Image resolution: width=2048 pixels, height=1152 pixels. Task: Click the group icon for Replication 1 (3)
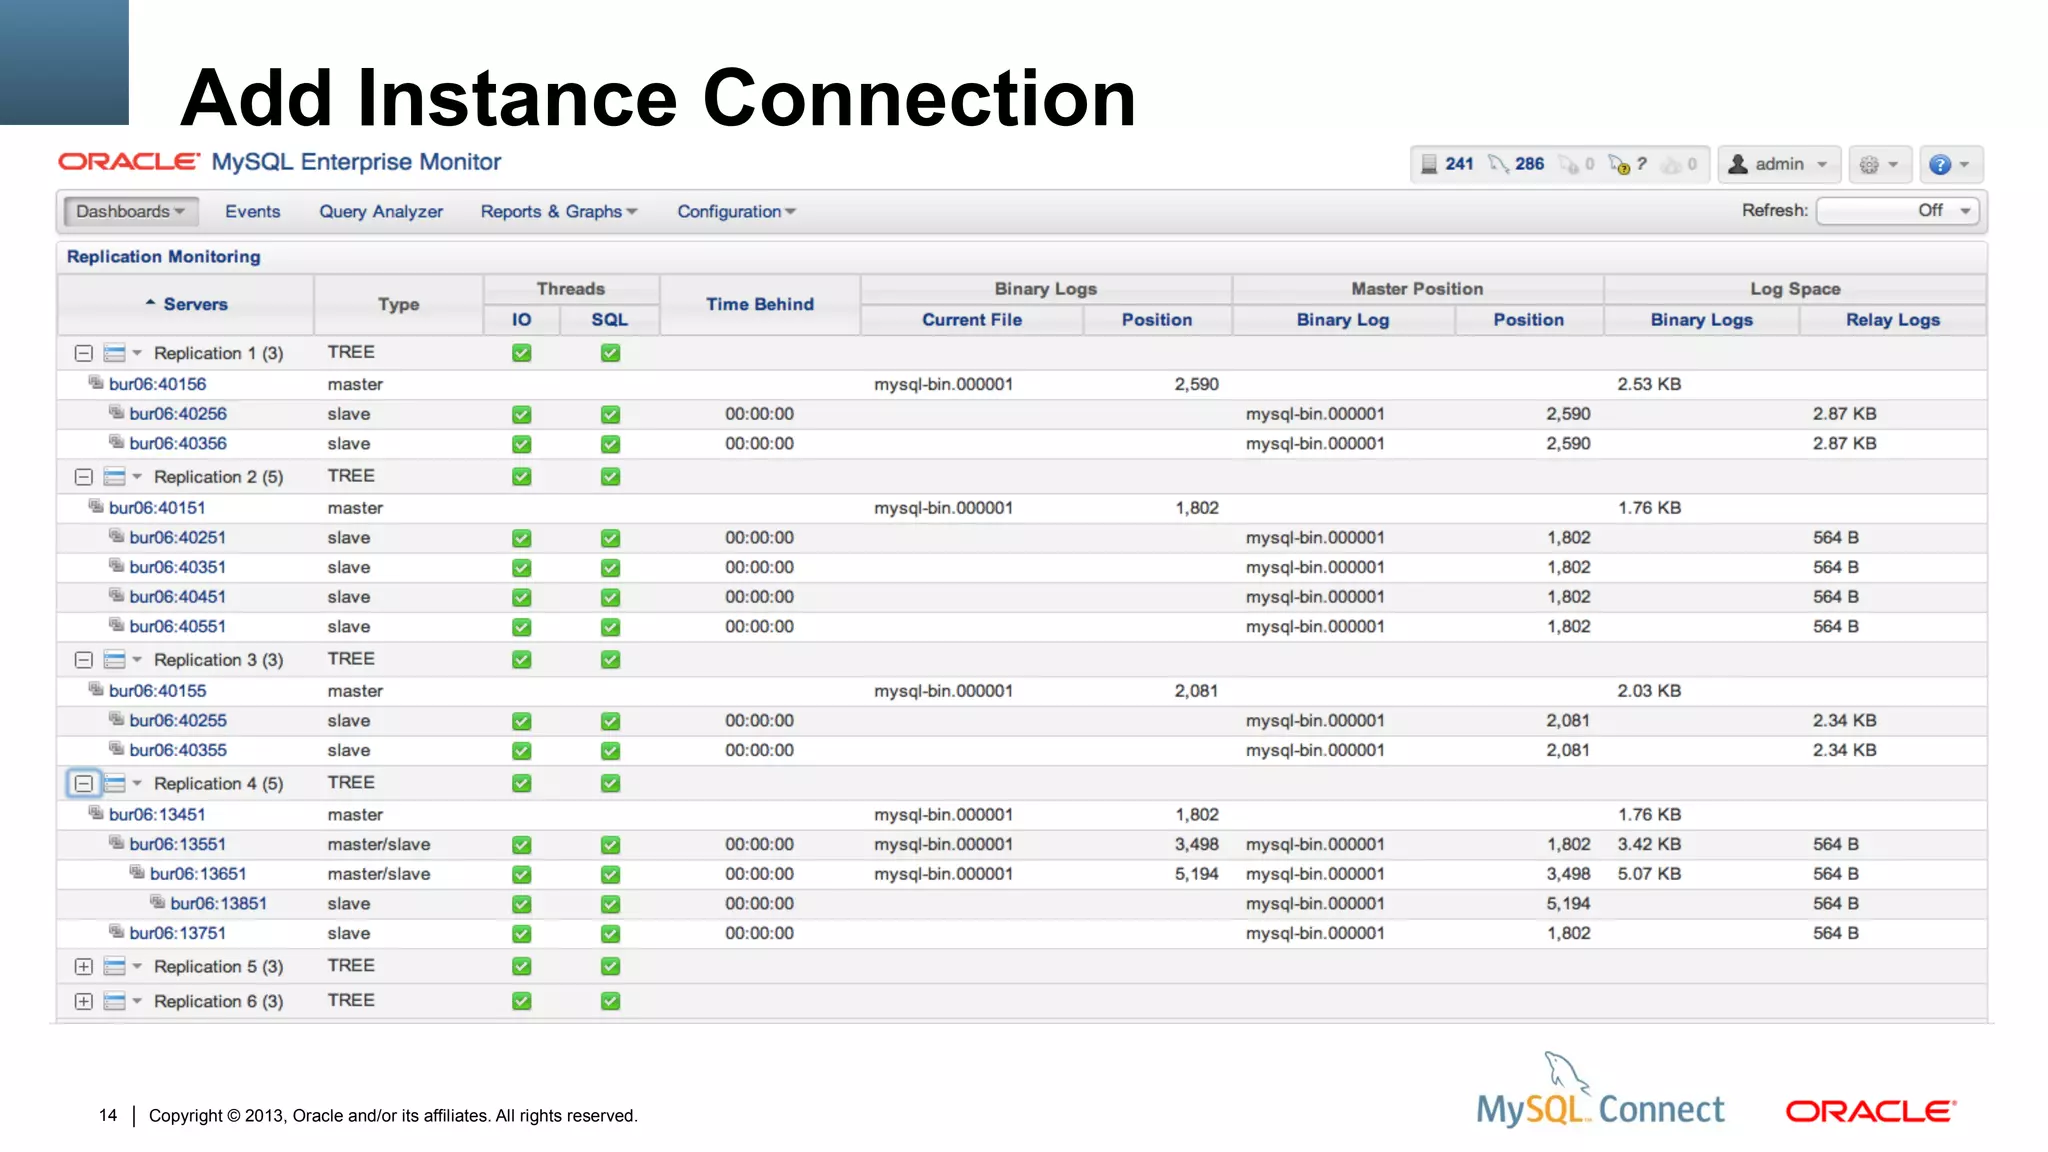pos(115,353)
